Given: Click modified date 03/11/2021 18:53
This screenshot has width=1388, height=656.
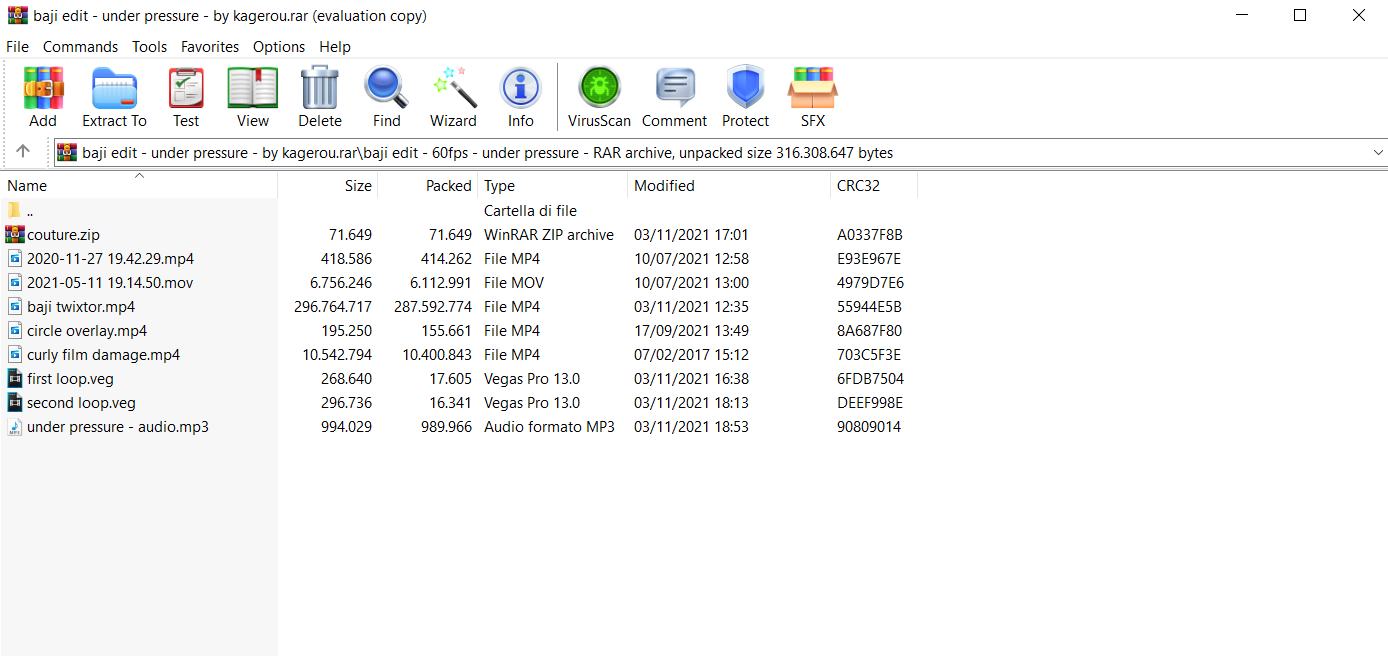Looking at the screenshot, I should tap(691, 427).
